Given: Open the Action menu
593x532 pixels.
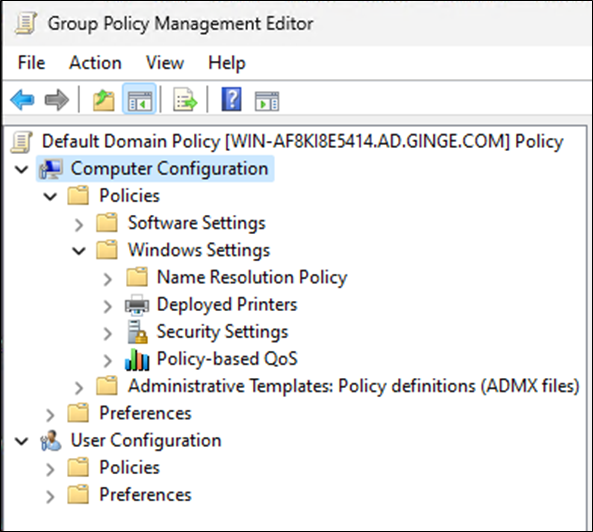Looking at the screenshot, I should click(x=95, y=63).
